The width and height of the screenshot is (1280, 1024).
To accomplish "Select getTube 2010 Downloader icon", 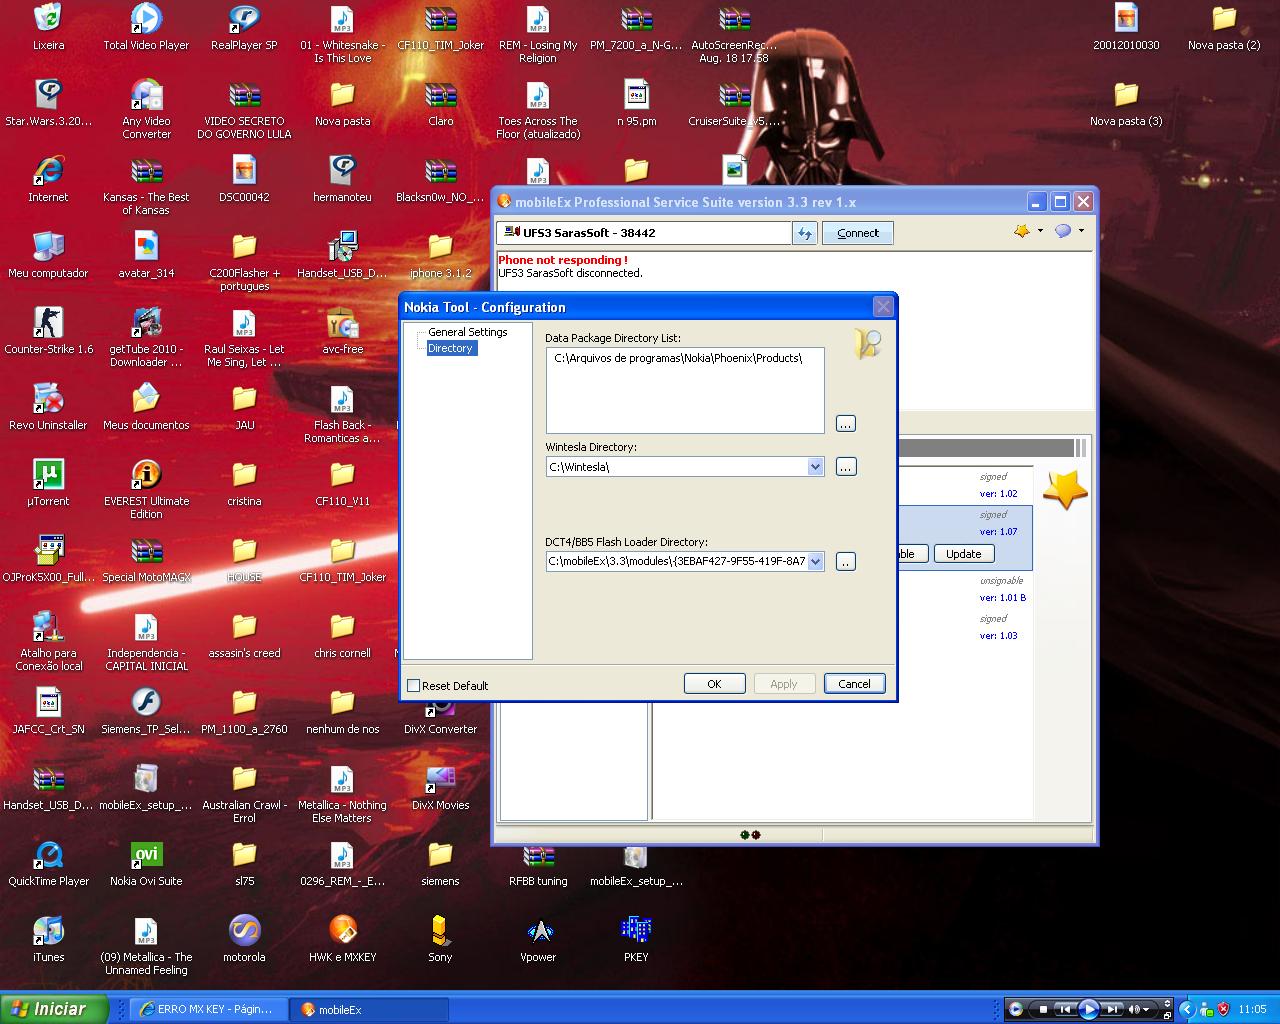I will point(146,338).
